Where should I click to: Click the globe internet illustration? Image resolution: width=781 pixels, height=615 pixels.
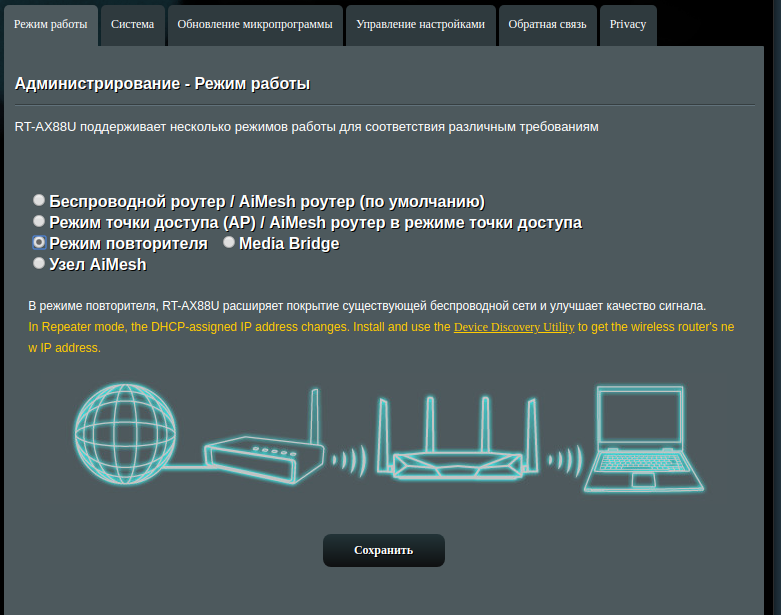(125, 434)
